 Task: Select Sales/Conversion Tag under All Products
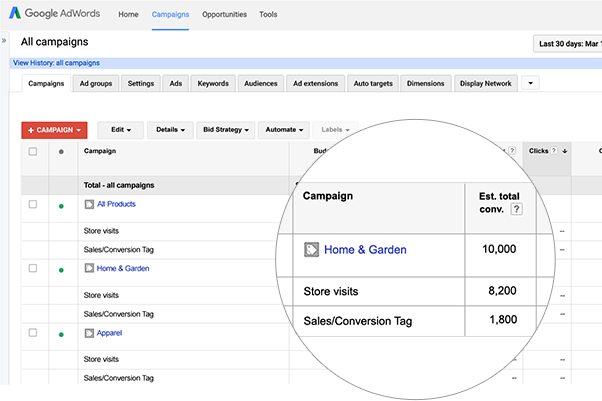pyautogui.click(x=119, y=250)
